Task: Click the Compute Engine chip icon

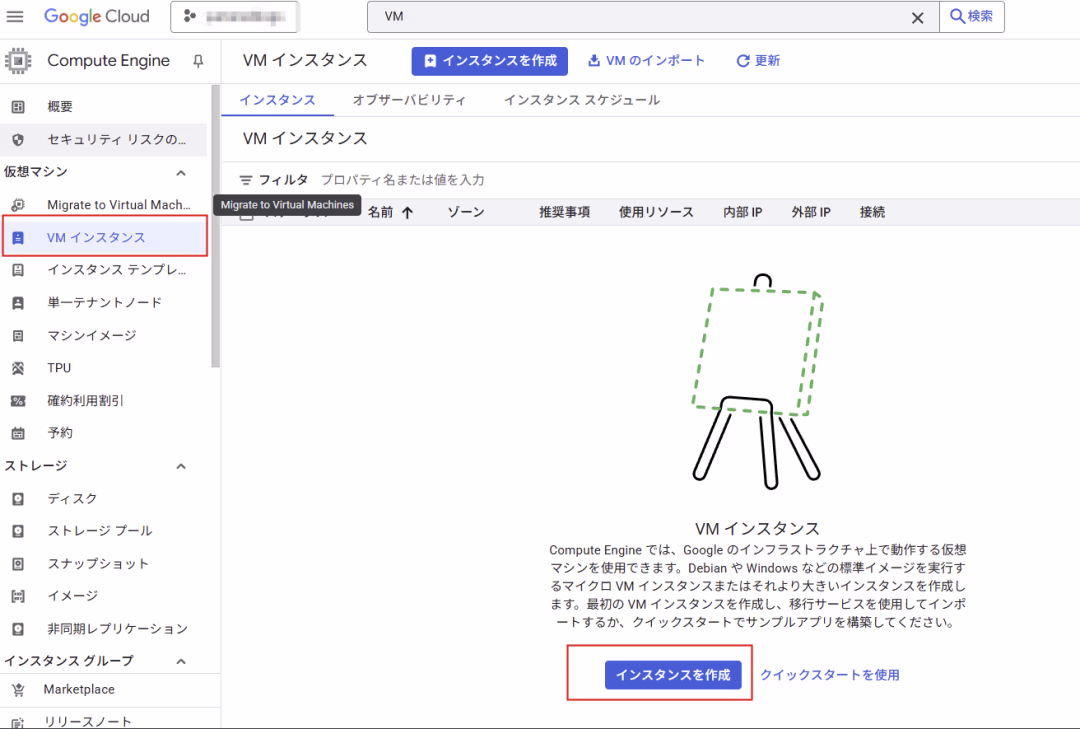Action: pos(18,61)
